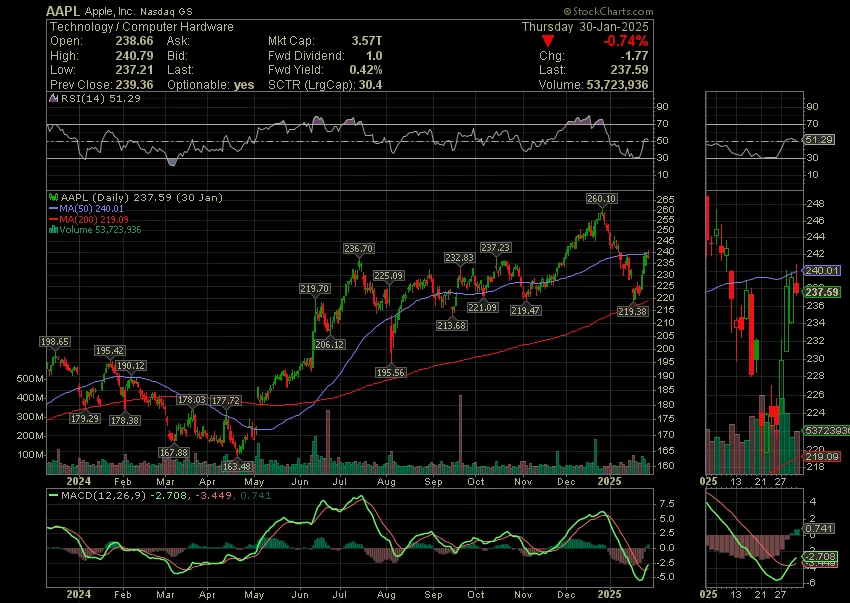
Task: Click the 178.38 price label
Action: pos(125,420)
